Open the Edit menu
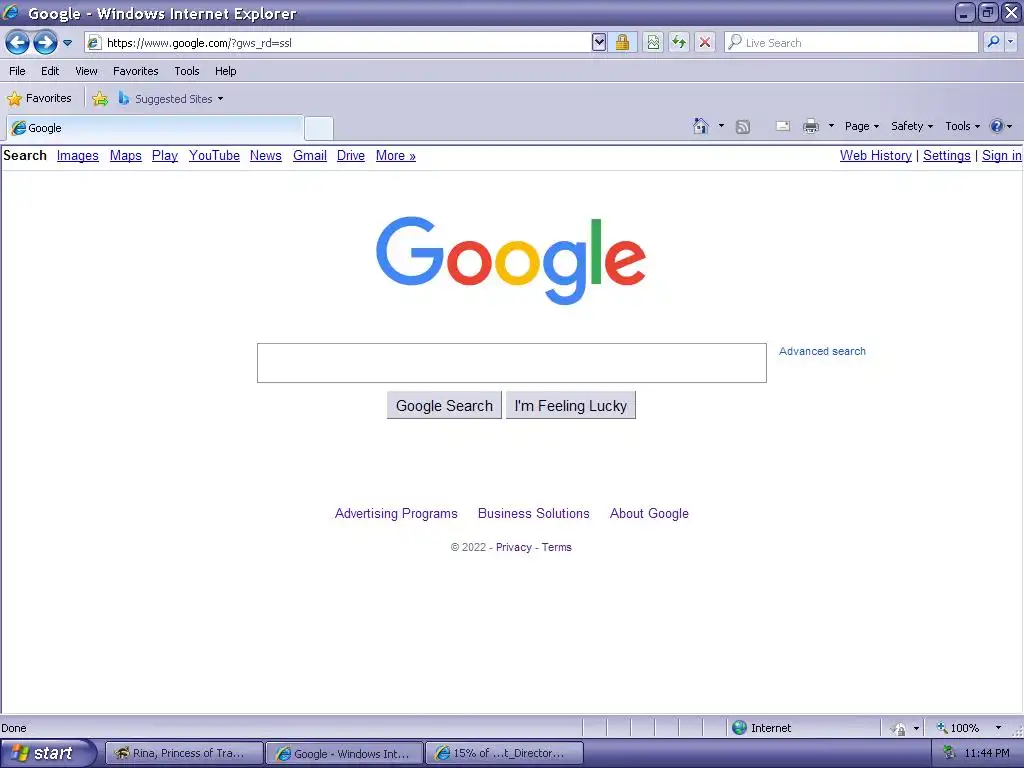Viewport: 1024px width, 768px height. click(50, 71)
